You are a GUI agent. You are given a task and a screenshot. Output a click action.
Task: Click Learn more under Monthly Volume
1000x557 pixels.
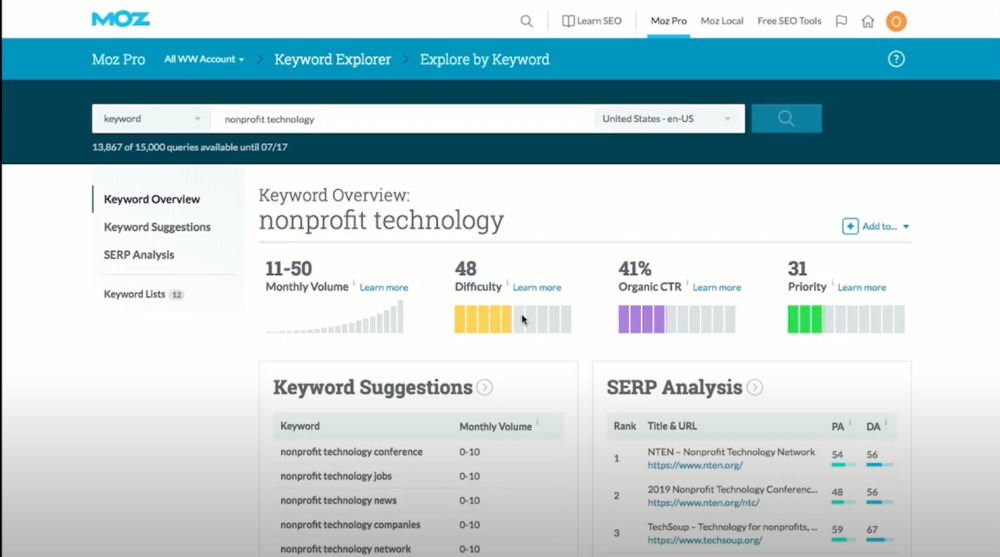tap(384, 288)
